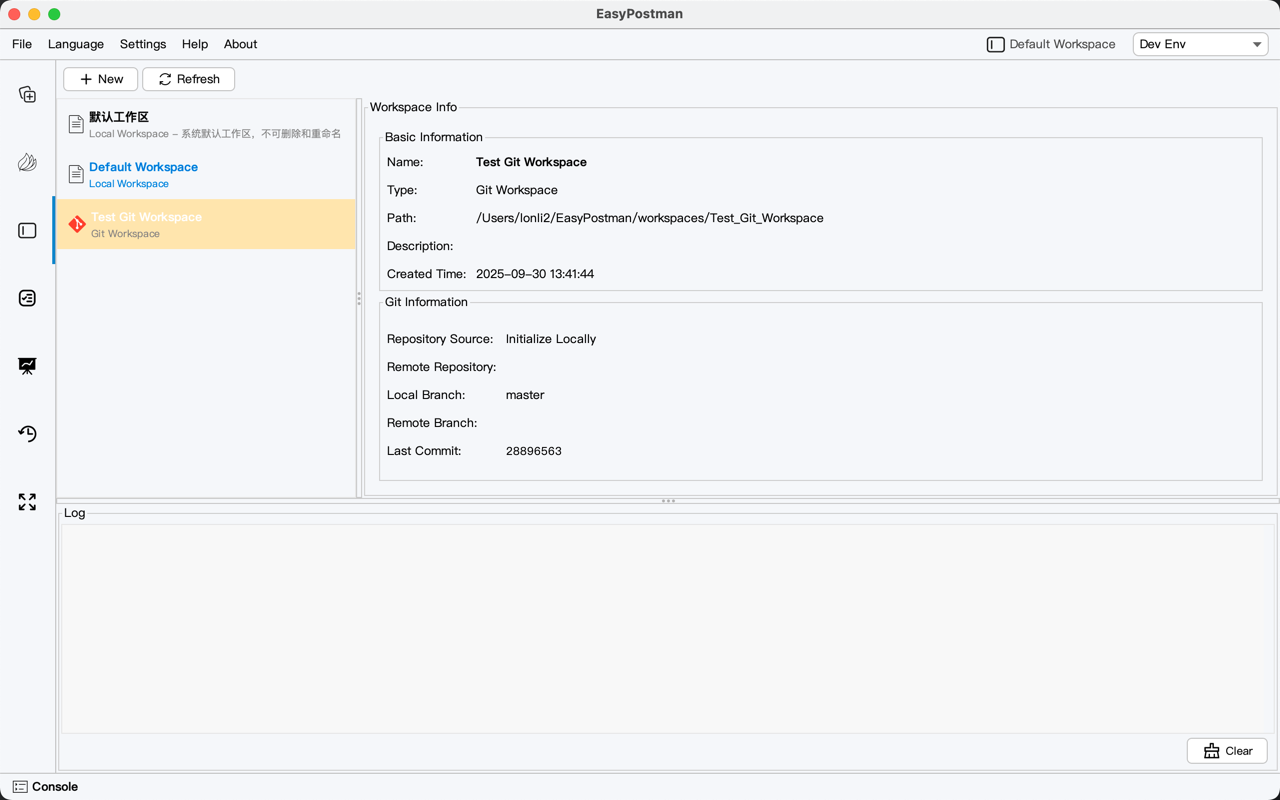Click the horizontal splitter handle above Log
Viewport: 1280px width, 800px height.
[x=668, y=500]
